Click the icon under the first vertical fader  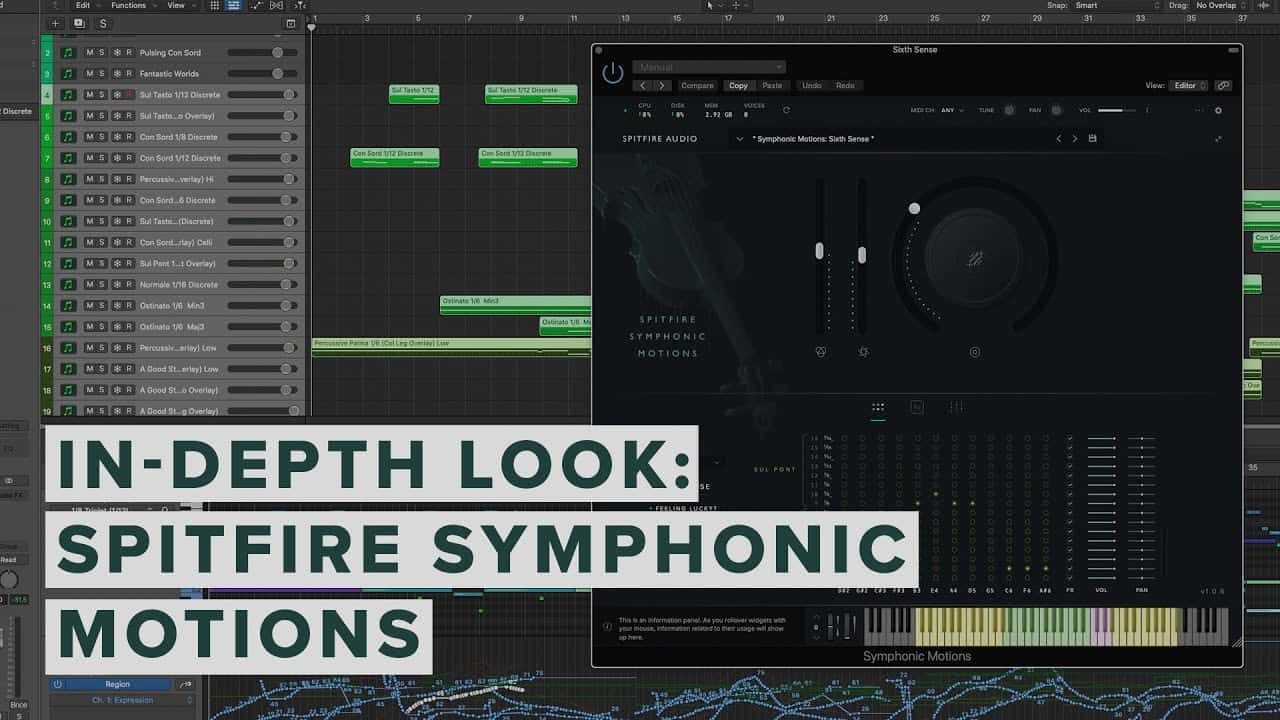(820, 352)
